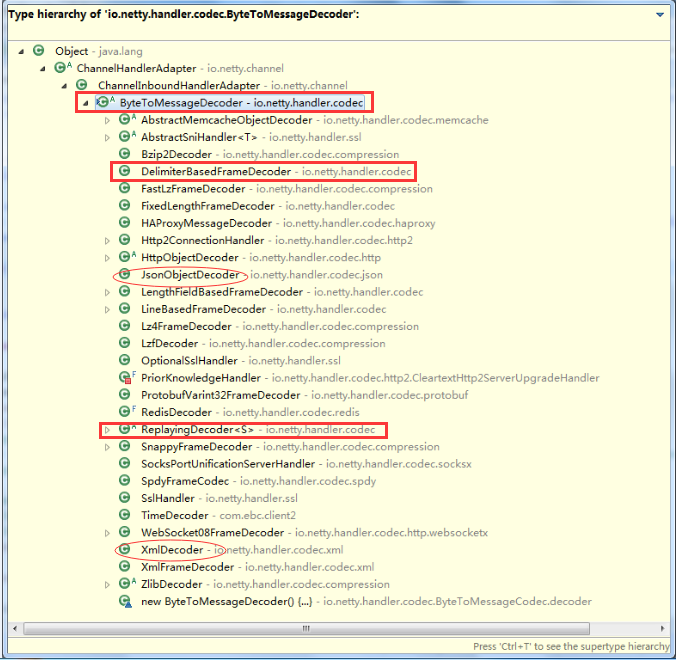Click the DelimiterBasedFrameDecoder class icon
The image size is (676, 660).
125,171
